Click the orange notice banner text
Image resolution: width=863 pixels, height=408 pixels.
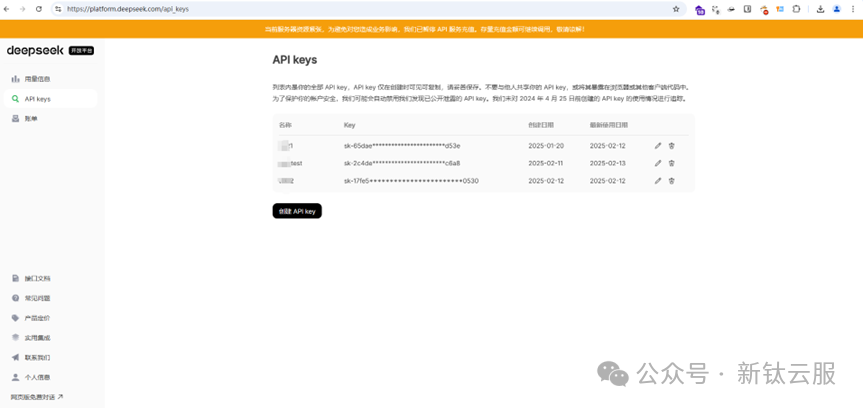[425, 29]
